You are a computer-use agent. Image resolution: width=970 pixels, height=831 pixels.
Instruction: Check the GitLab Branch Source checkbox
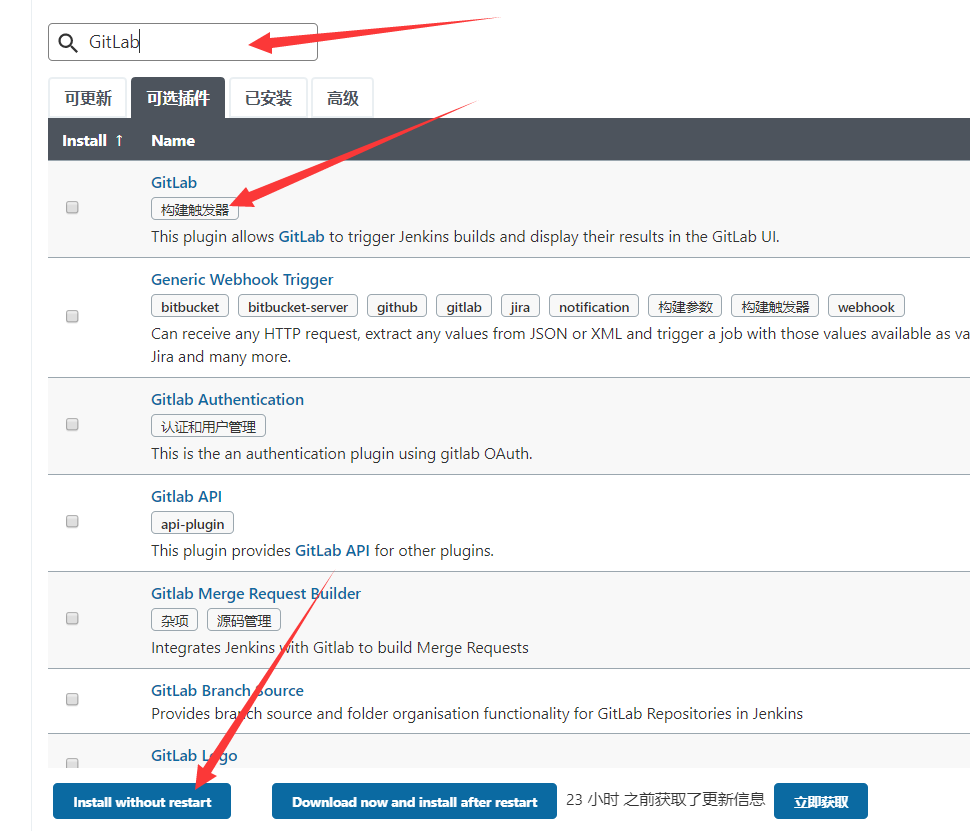pyautogui.click(x=72, y=699)
